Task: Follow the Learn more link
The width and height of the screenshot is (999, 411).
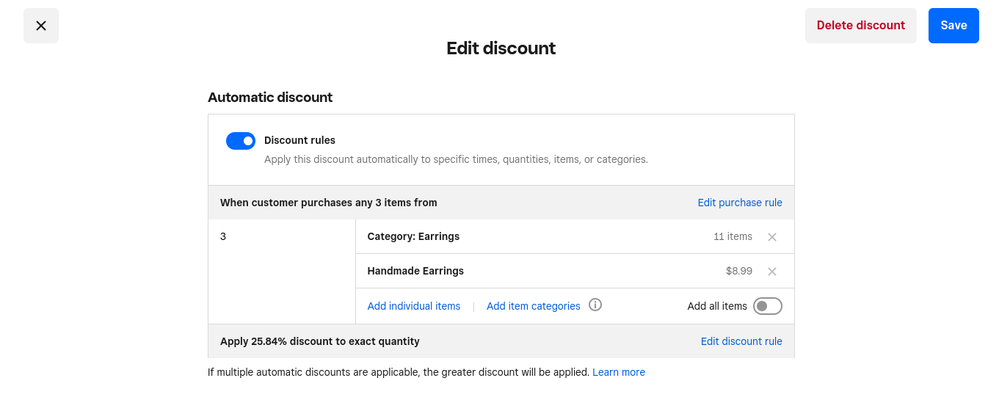Action: pyautogui.click(x=618, y=372)
